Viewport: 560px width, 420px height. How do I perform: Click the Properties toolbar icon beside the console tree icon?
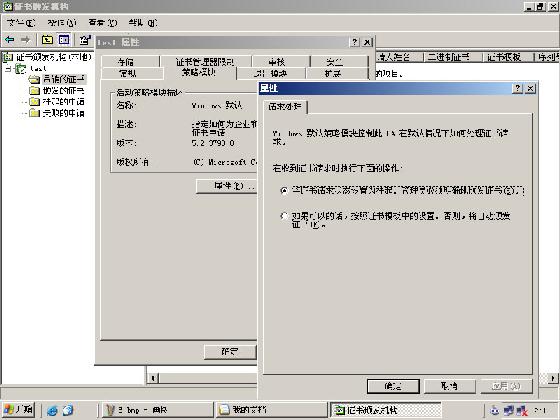tap(85, 40)
